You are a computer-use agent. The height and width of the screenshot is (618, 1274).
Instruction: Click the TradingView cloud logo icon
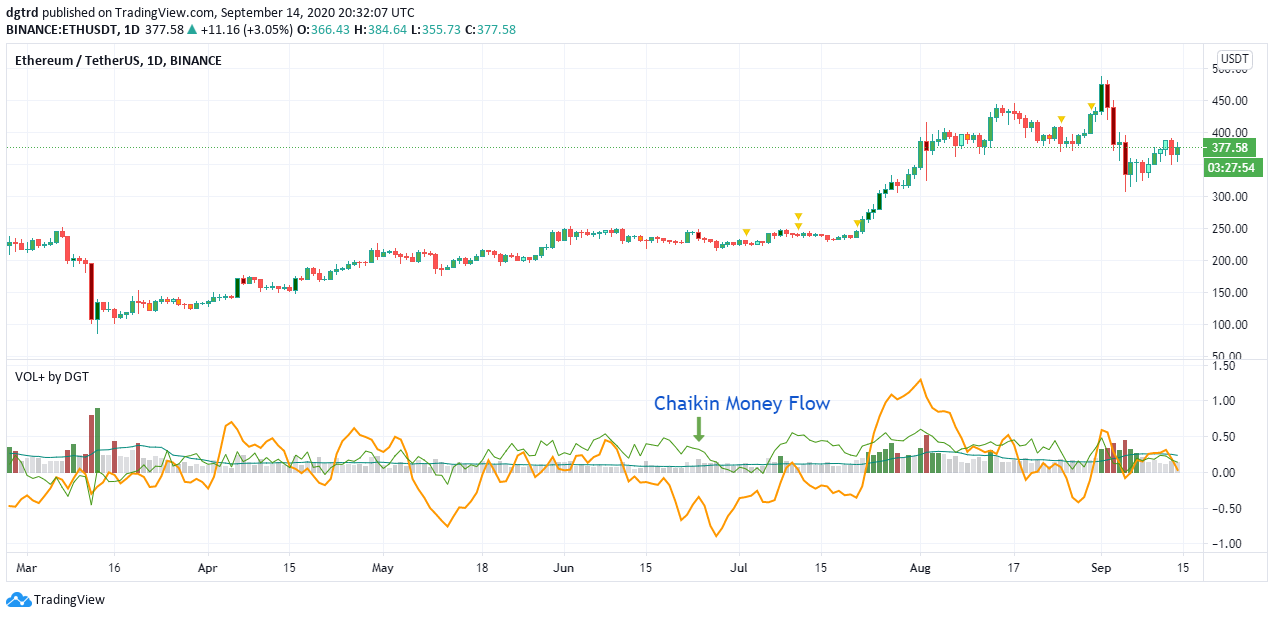[x=18, y=600]
